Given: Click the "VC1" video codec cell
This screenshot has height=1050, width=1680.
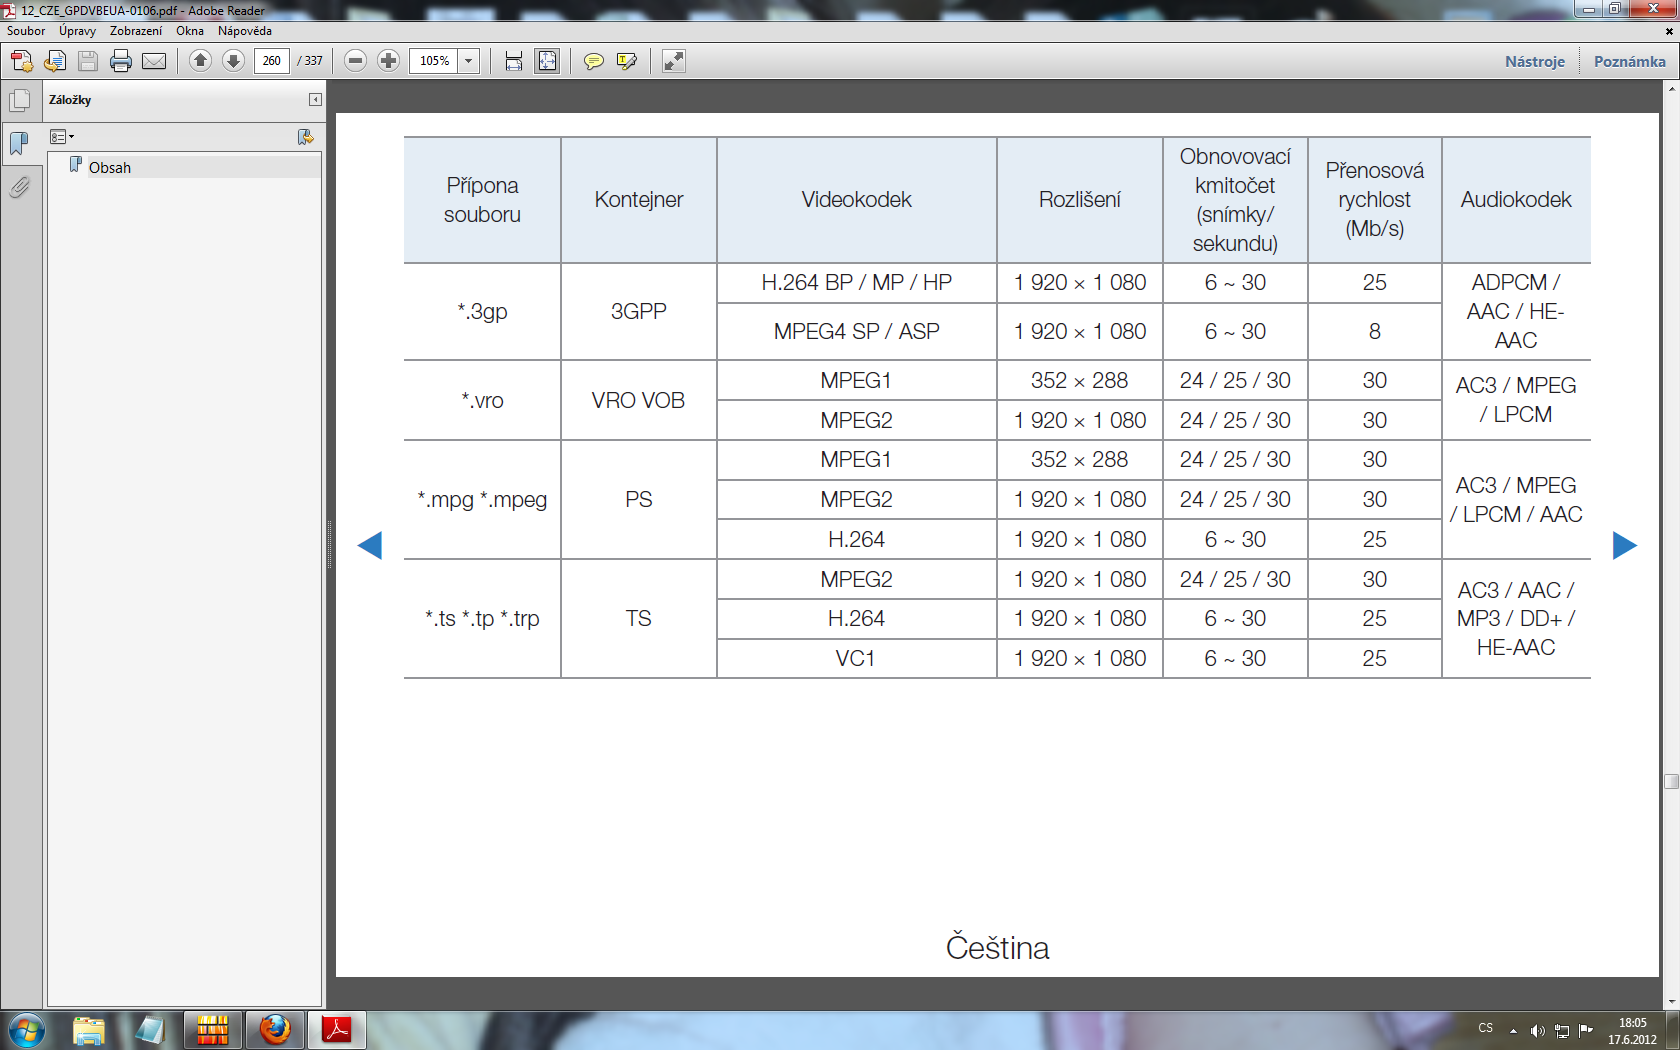Looking at the screenshot, I should pos(857,658).
